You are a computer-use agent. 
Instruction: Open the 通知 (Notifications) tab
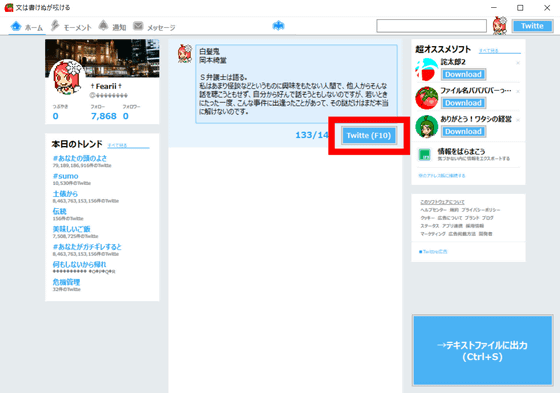[x=112, y=27]
